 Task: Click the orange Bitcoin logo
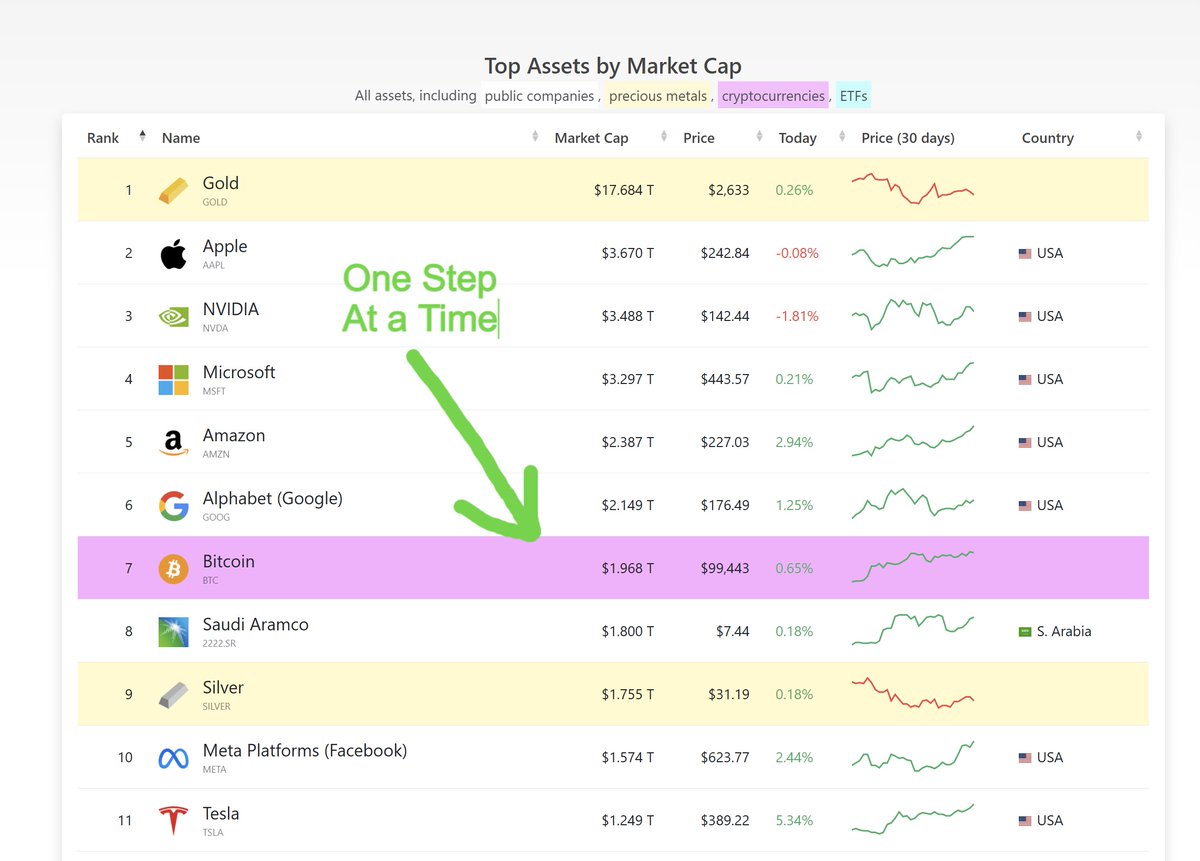pos(173,569)
